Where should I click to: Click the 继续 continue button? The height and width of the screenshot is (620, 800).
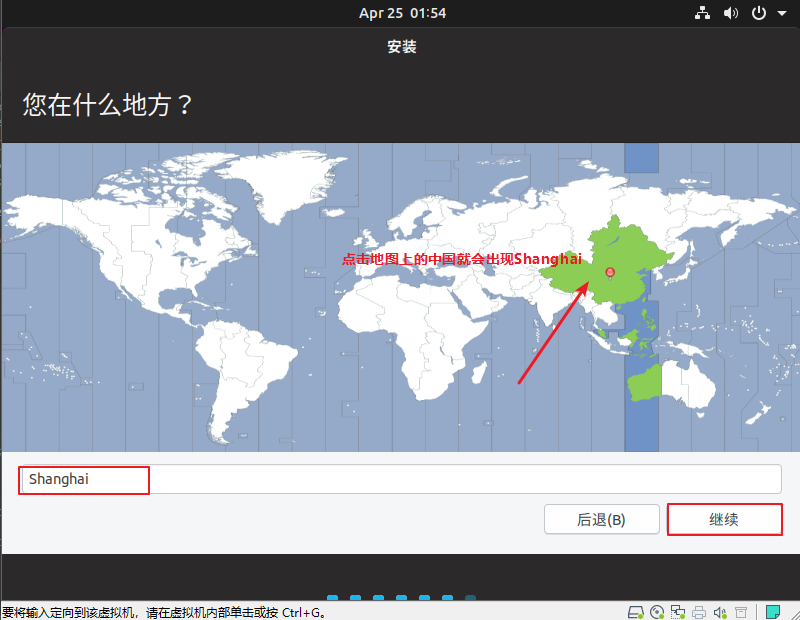pyautogui.click(x=724, y=519)
